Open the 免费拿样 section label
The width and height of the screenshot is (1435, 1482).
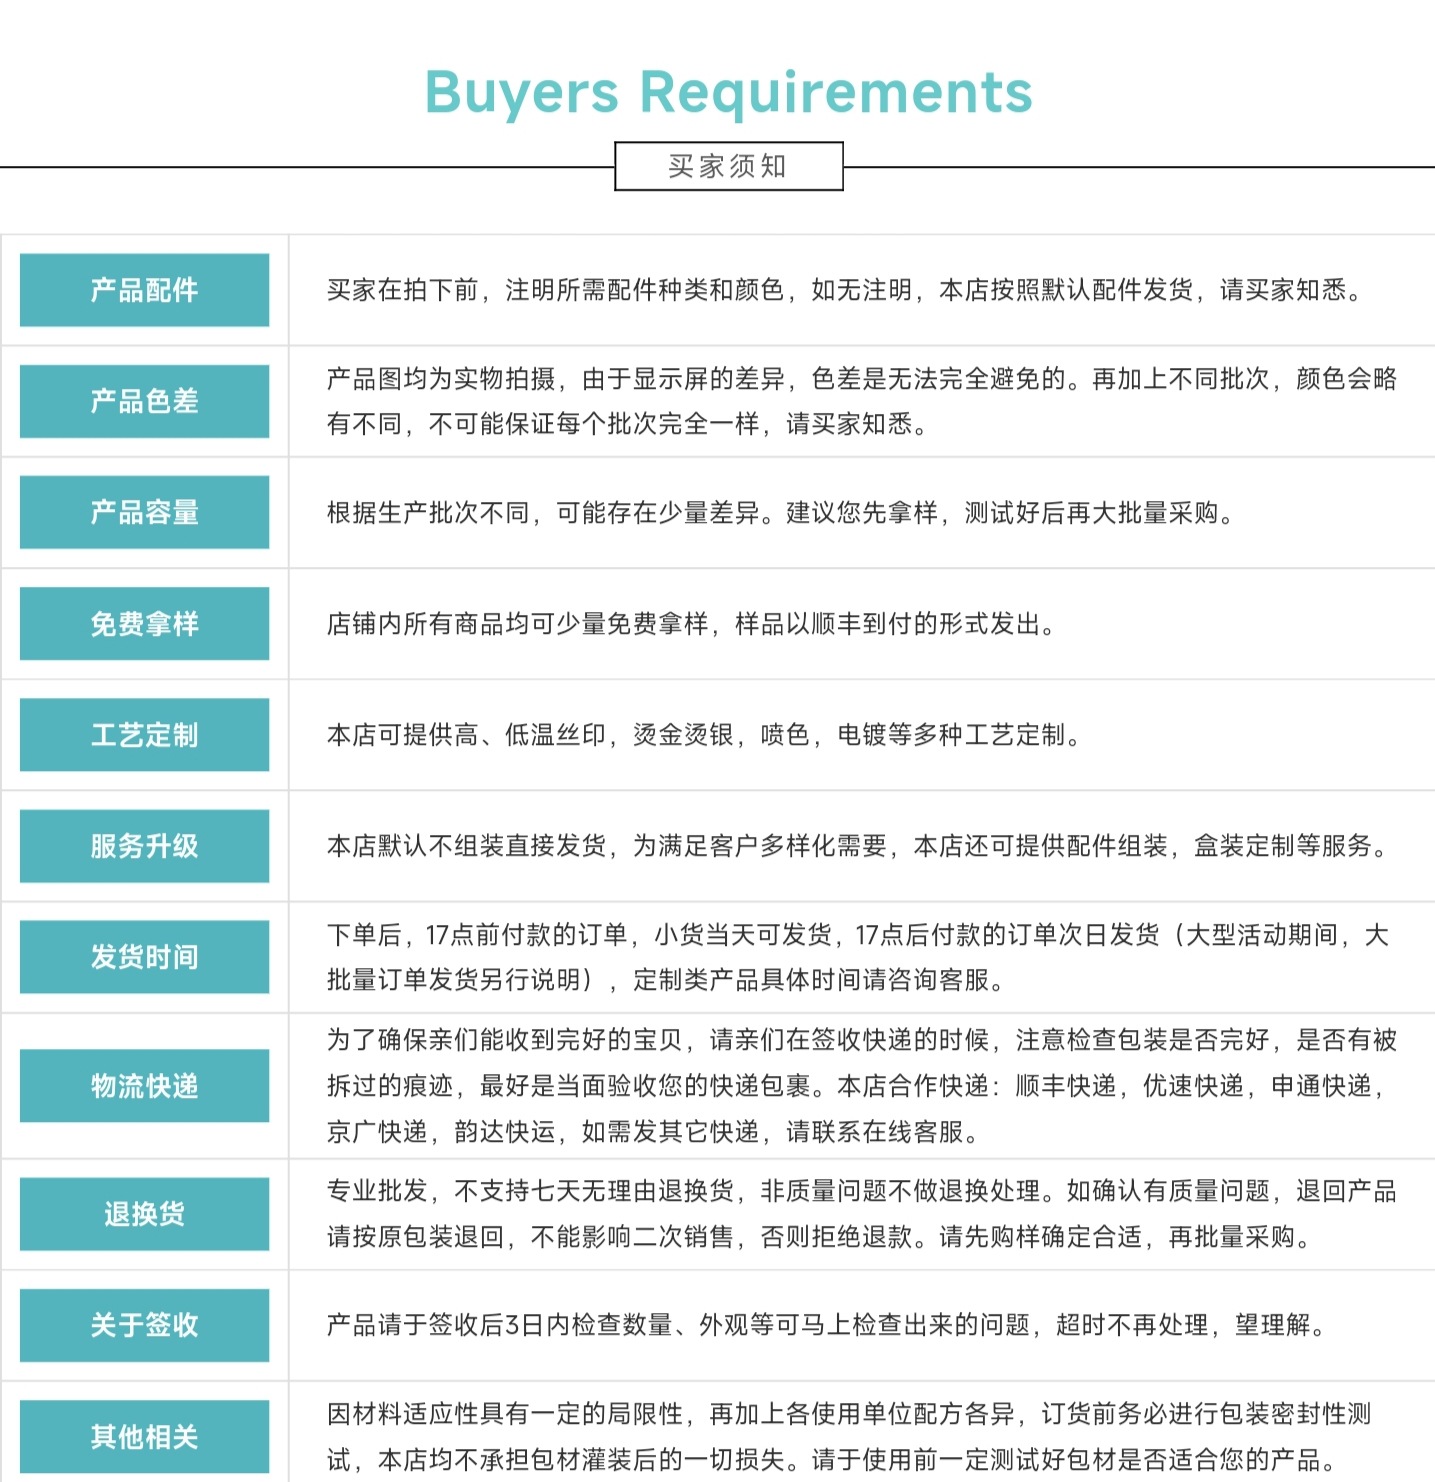point(144,624)
